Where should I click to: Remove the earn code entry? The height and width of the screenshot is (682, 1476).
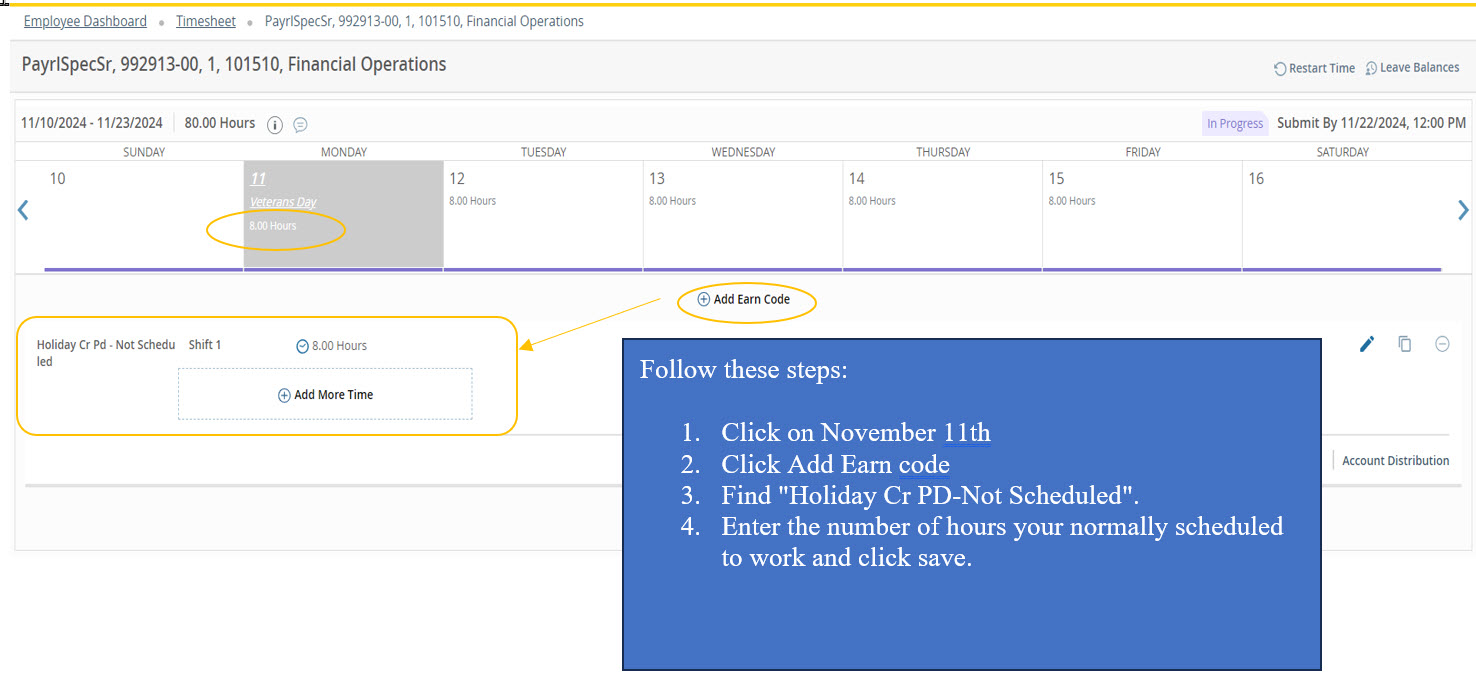1442,344
